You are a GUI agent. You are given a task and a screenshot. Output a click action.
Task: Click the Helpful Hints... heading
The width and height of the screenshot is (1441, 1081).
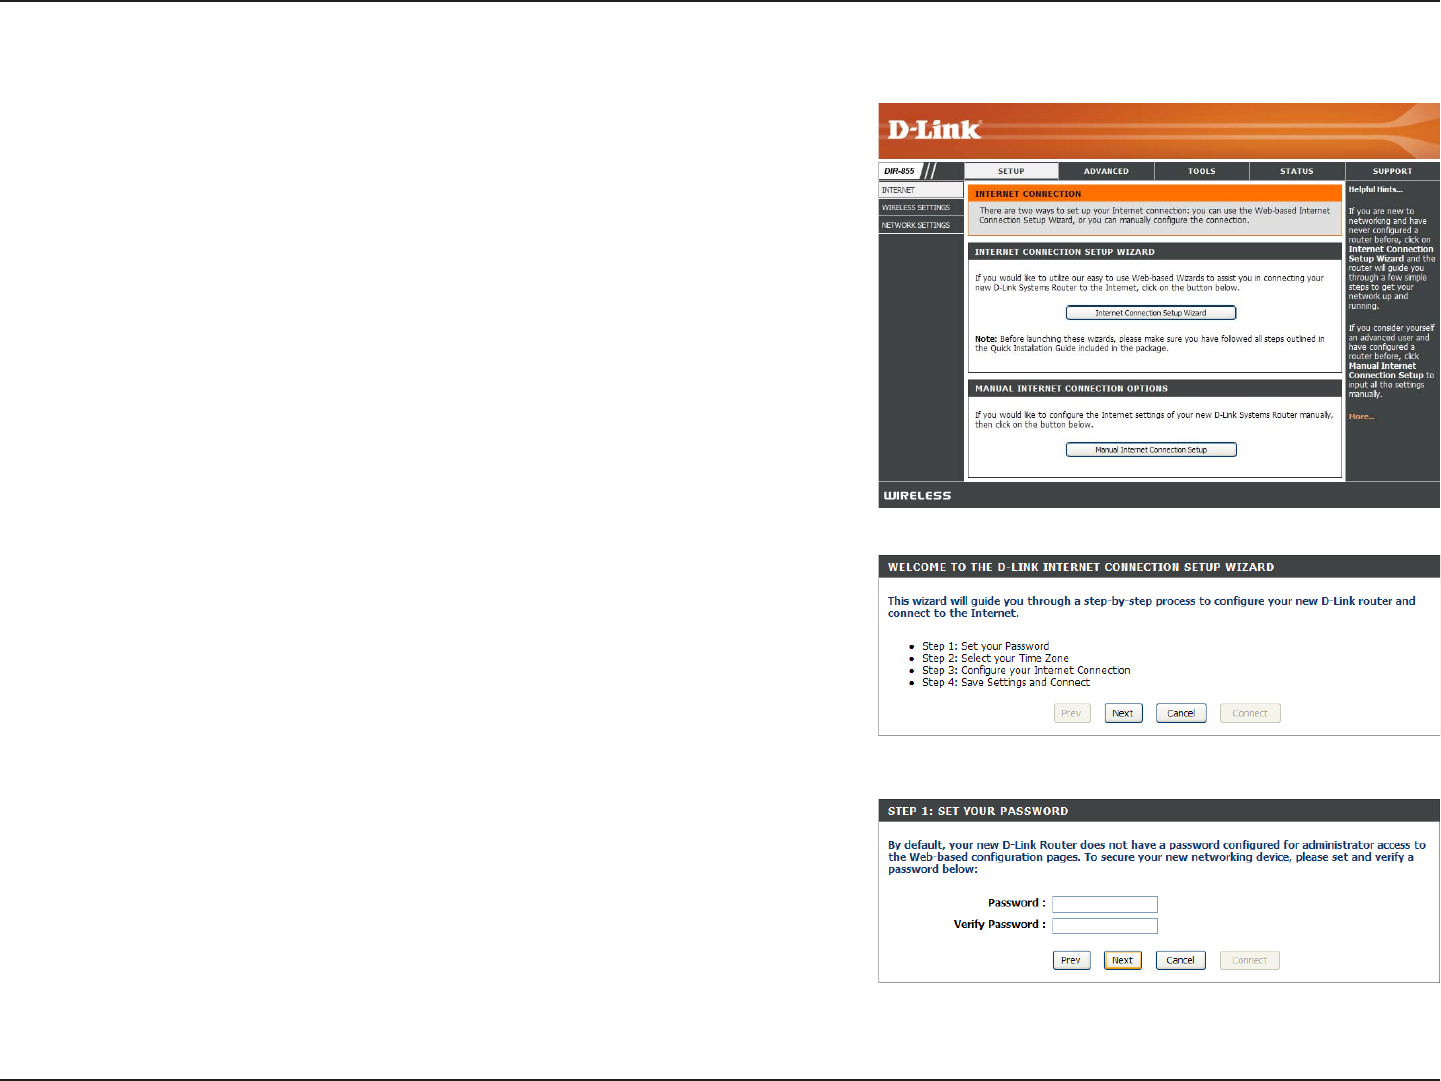1375,189
